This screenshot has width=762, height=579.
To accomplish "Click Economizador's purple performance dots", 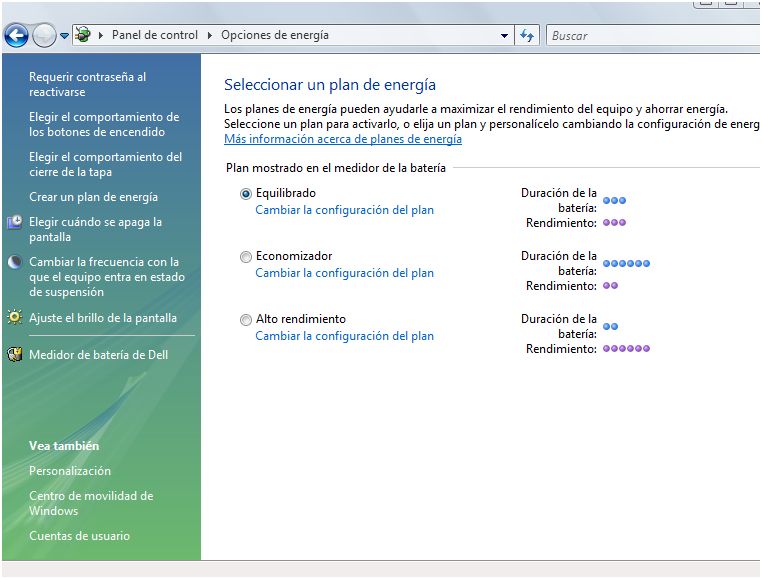I will 610,285.
